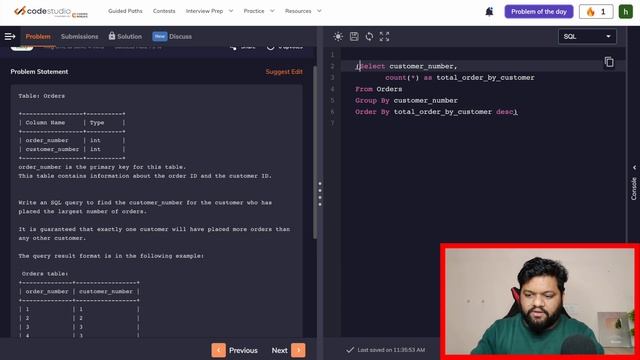Open the notifications bell

[x=489, y=11]
